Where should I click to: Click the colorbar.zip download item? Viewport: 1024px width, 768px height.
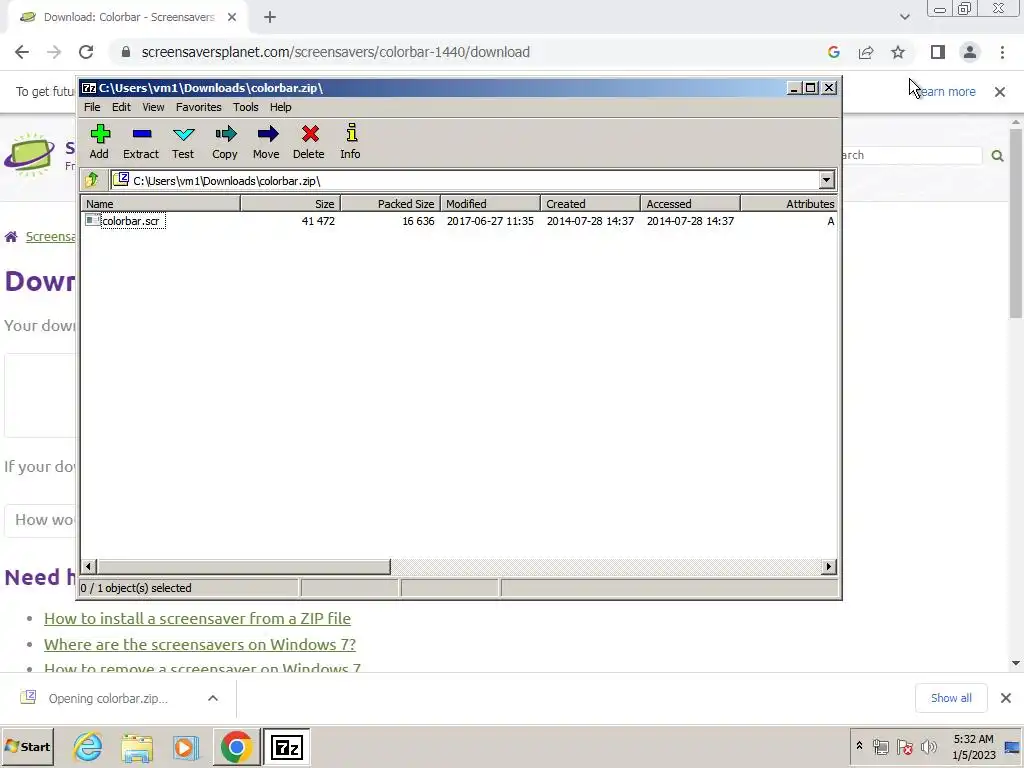point(108,698)
